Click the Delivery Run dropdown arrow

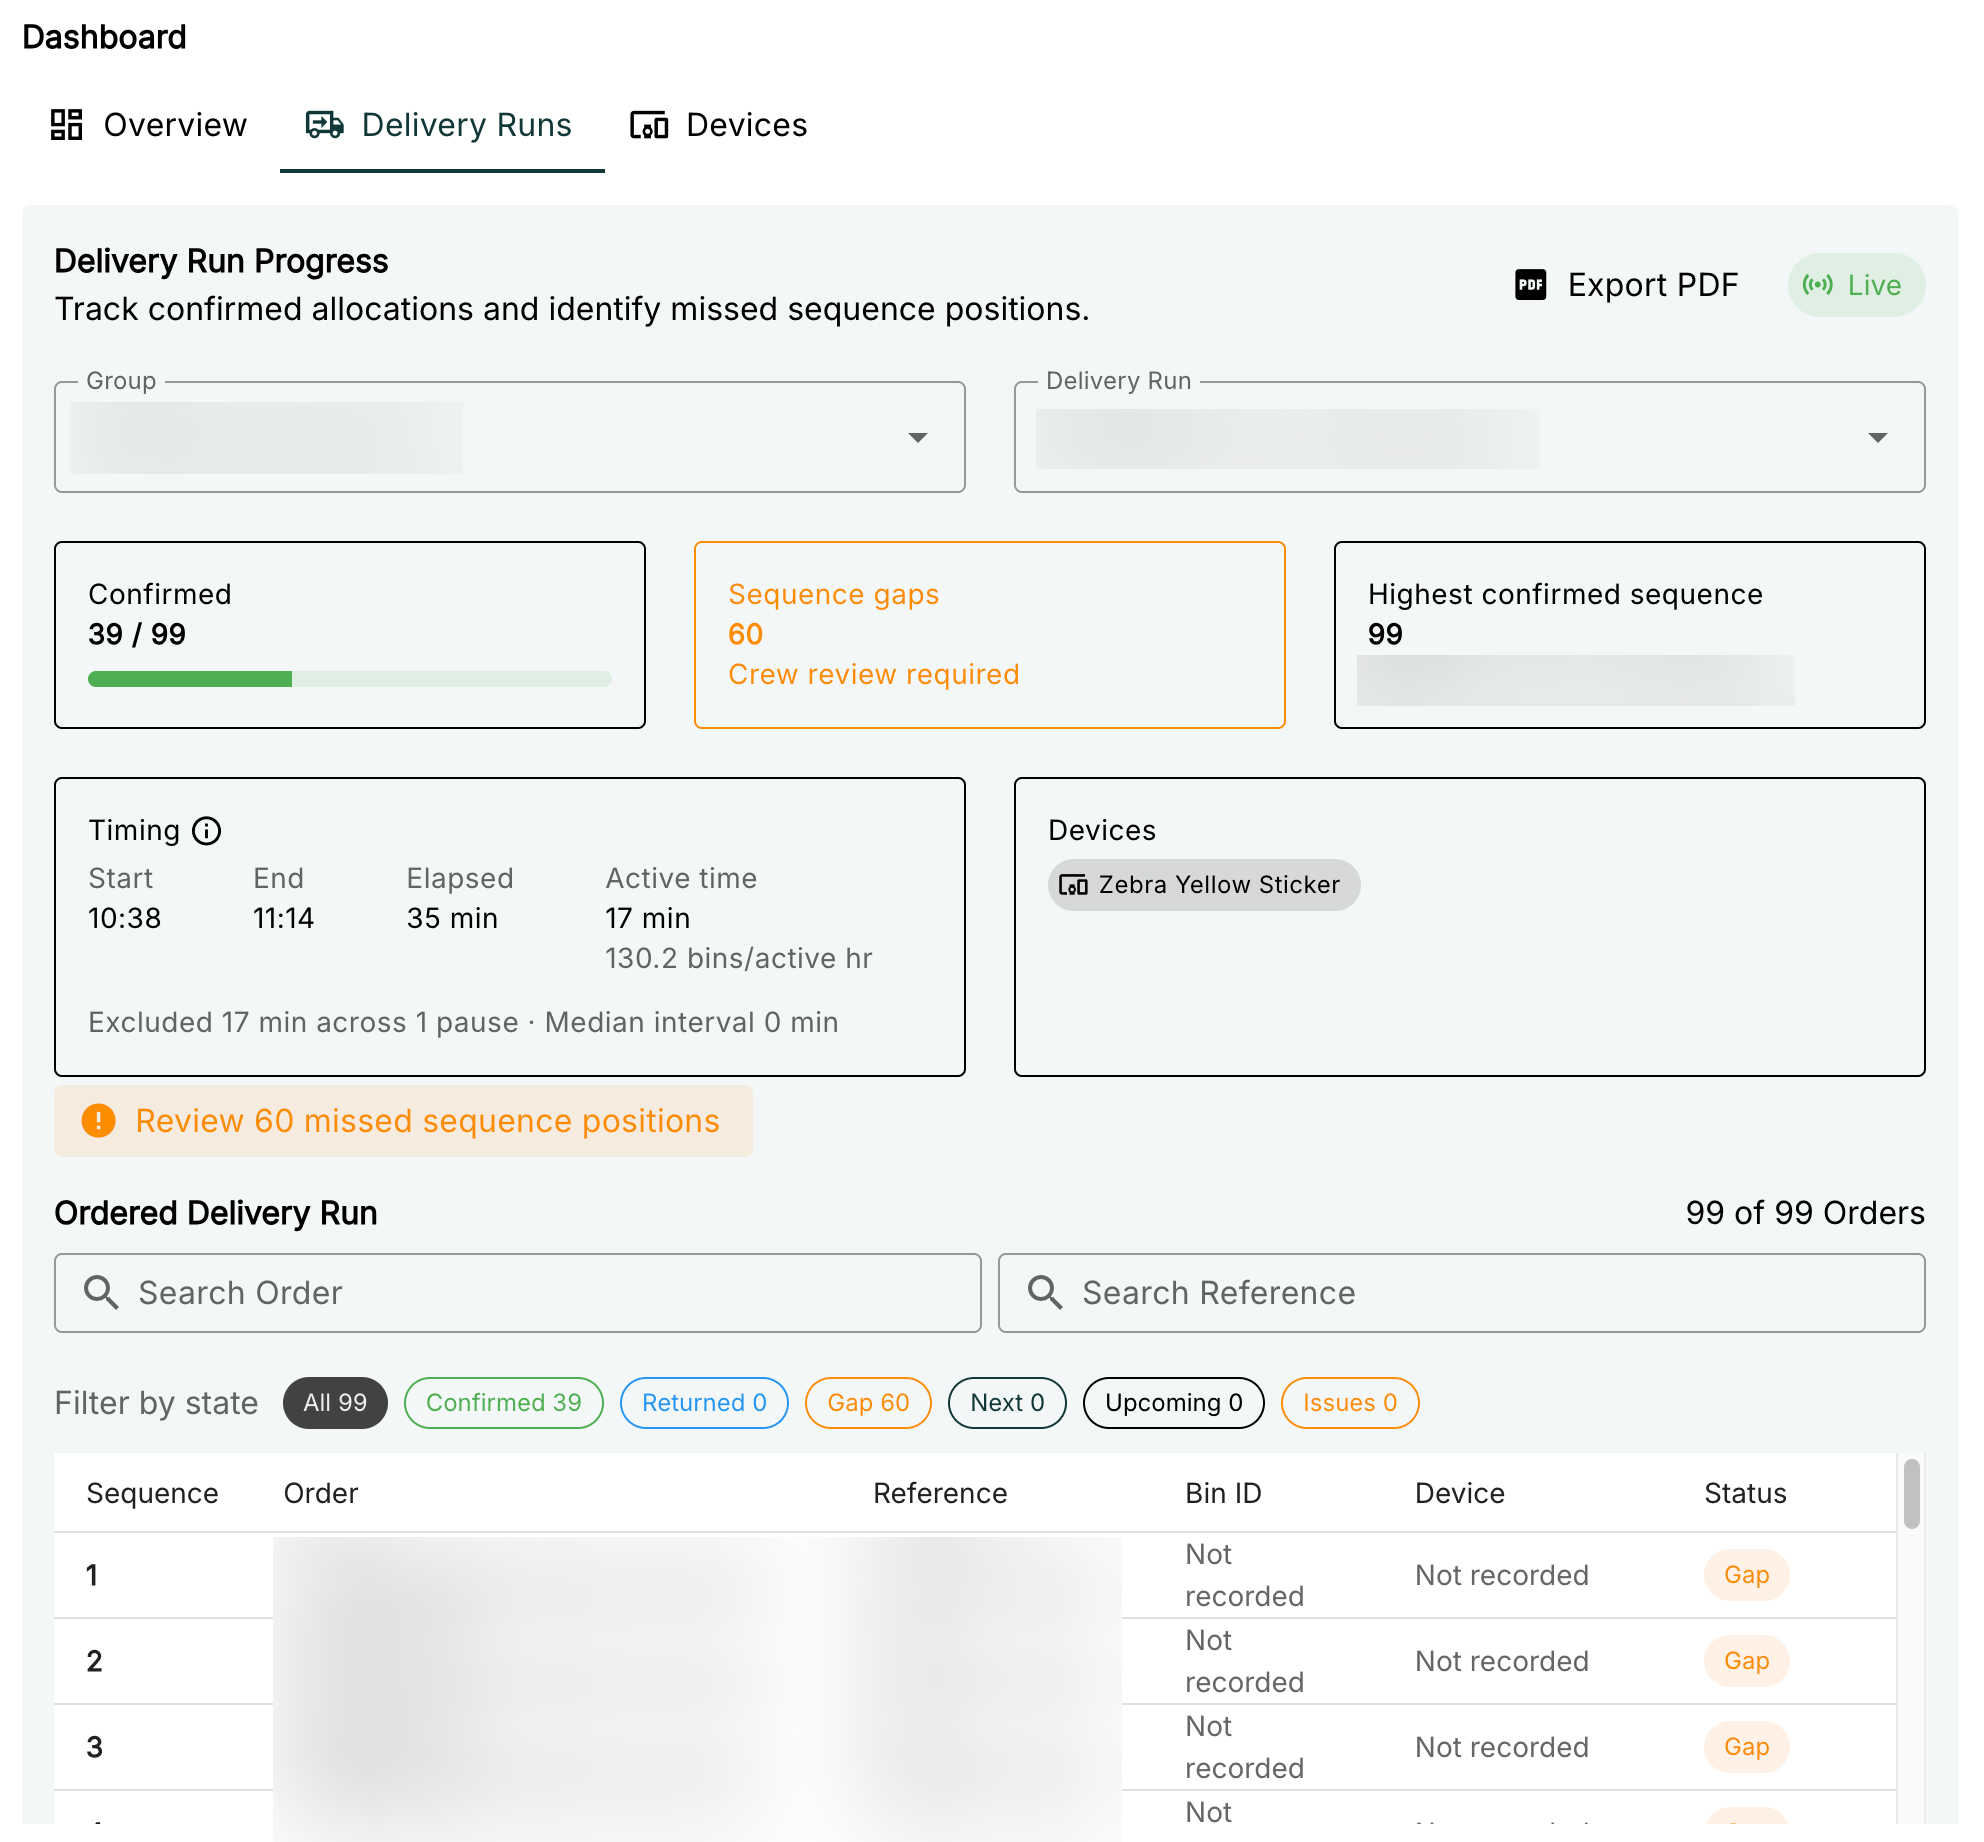tap(1878, 438)
